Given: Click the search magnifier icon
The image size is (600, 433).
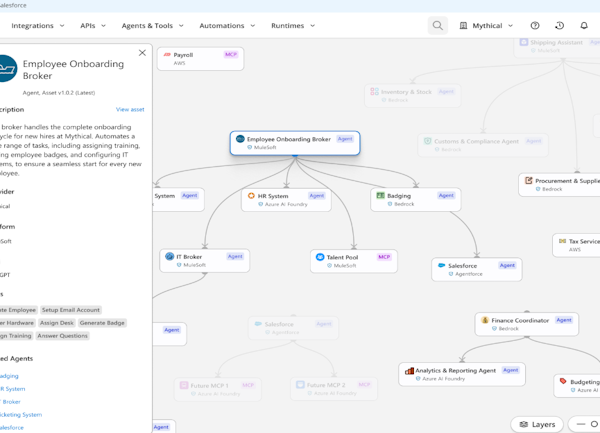Looking at the screenshot, I should coord(437,26).
